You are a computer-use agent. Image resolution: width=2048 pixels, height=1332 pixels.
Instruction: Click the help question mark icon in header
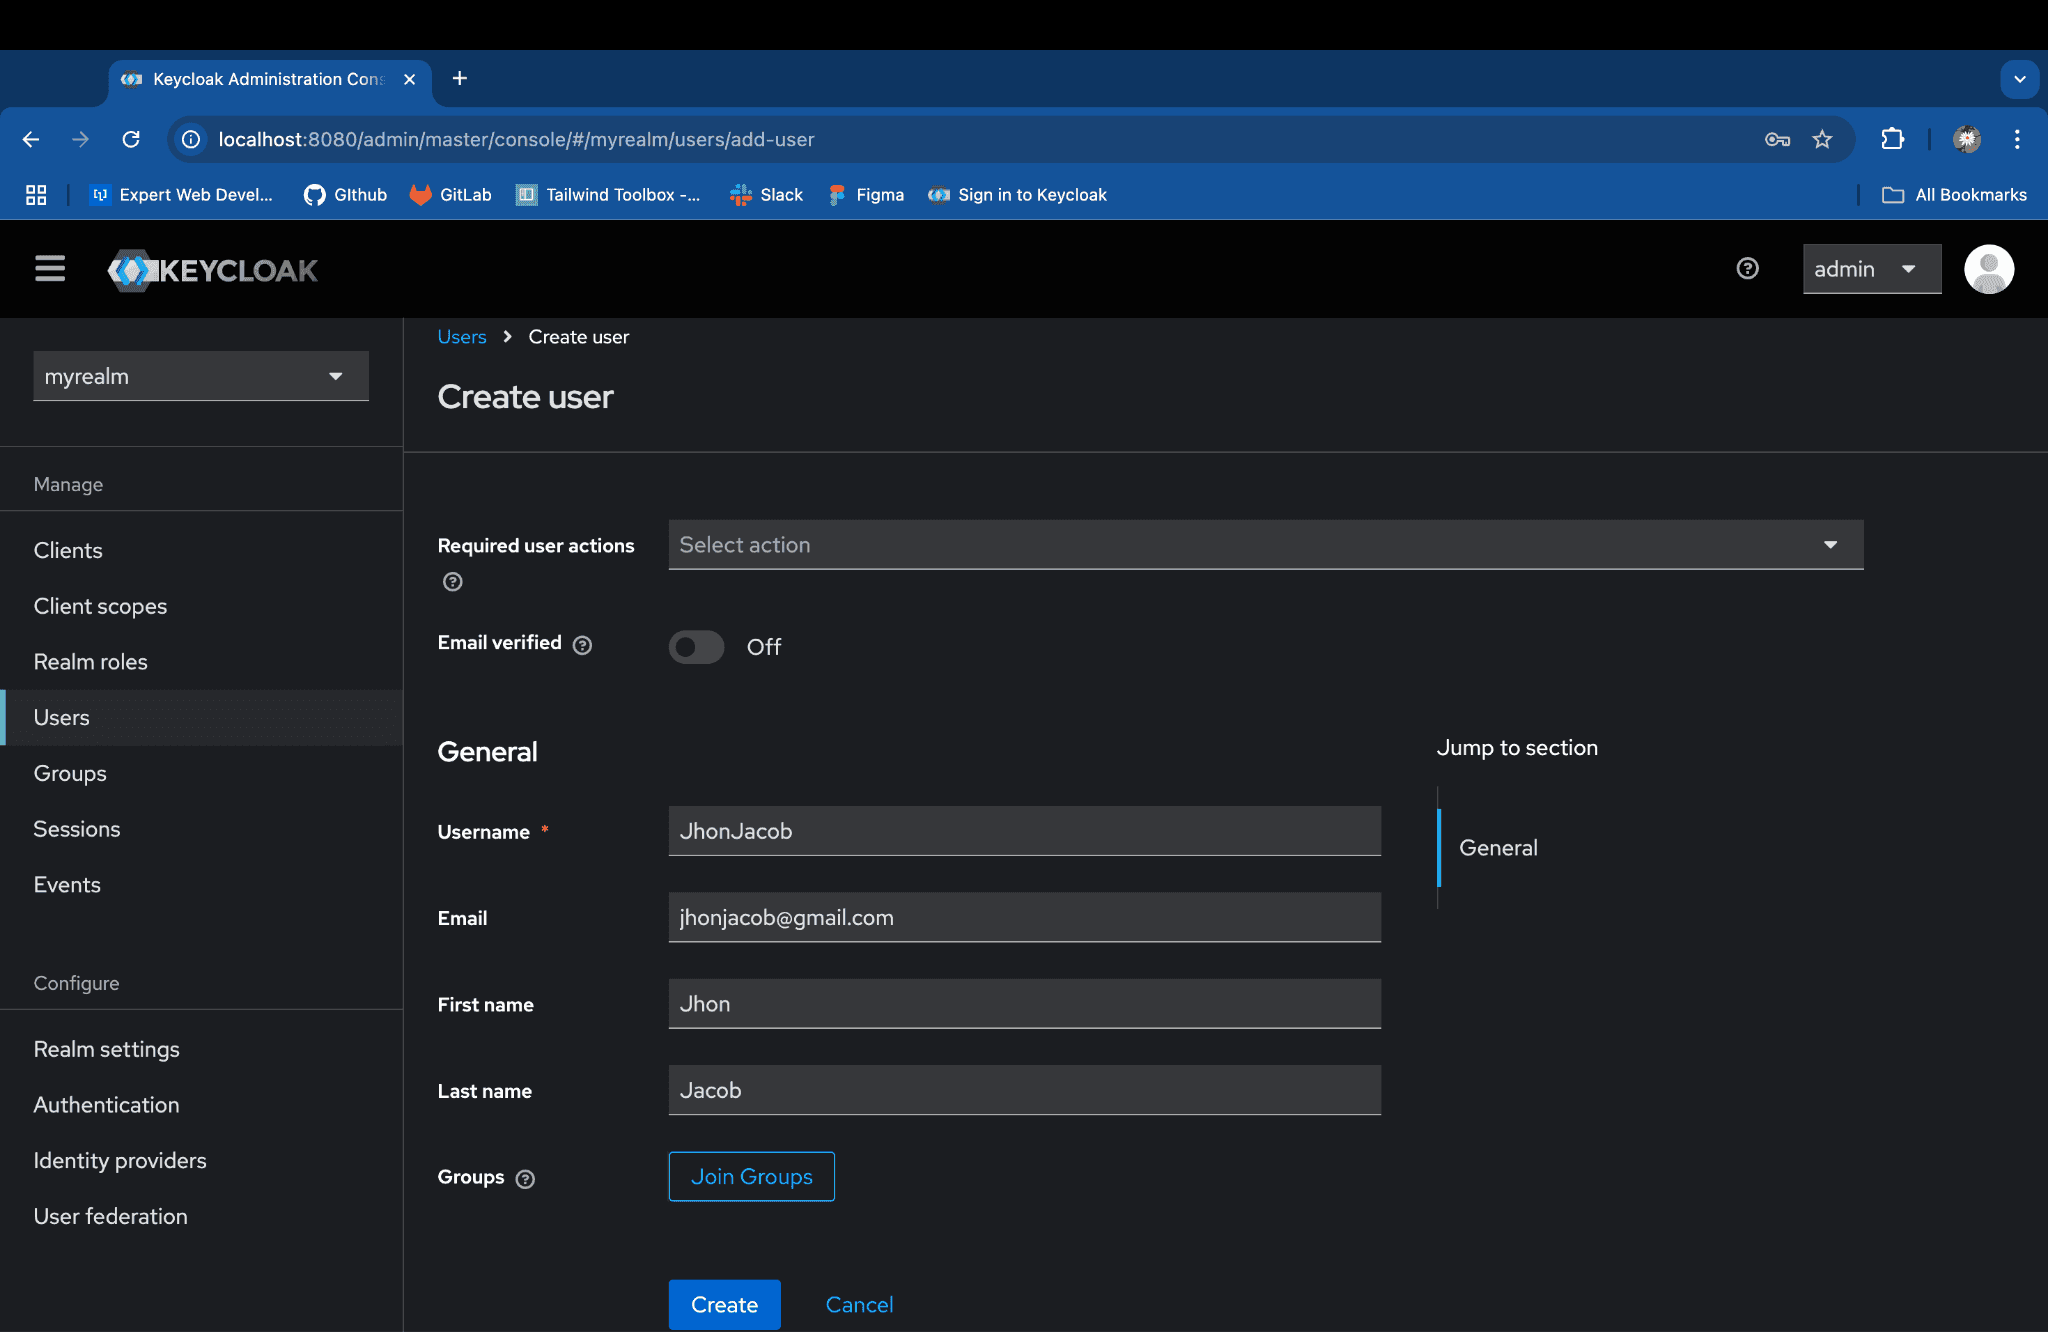[x=1747, y=269]
